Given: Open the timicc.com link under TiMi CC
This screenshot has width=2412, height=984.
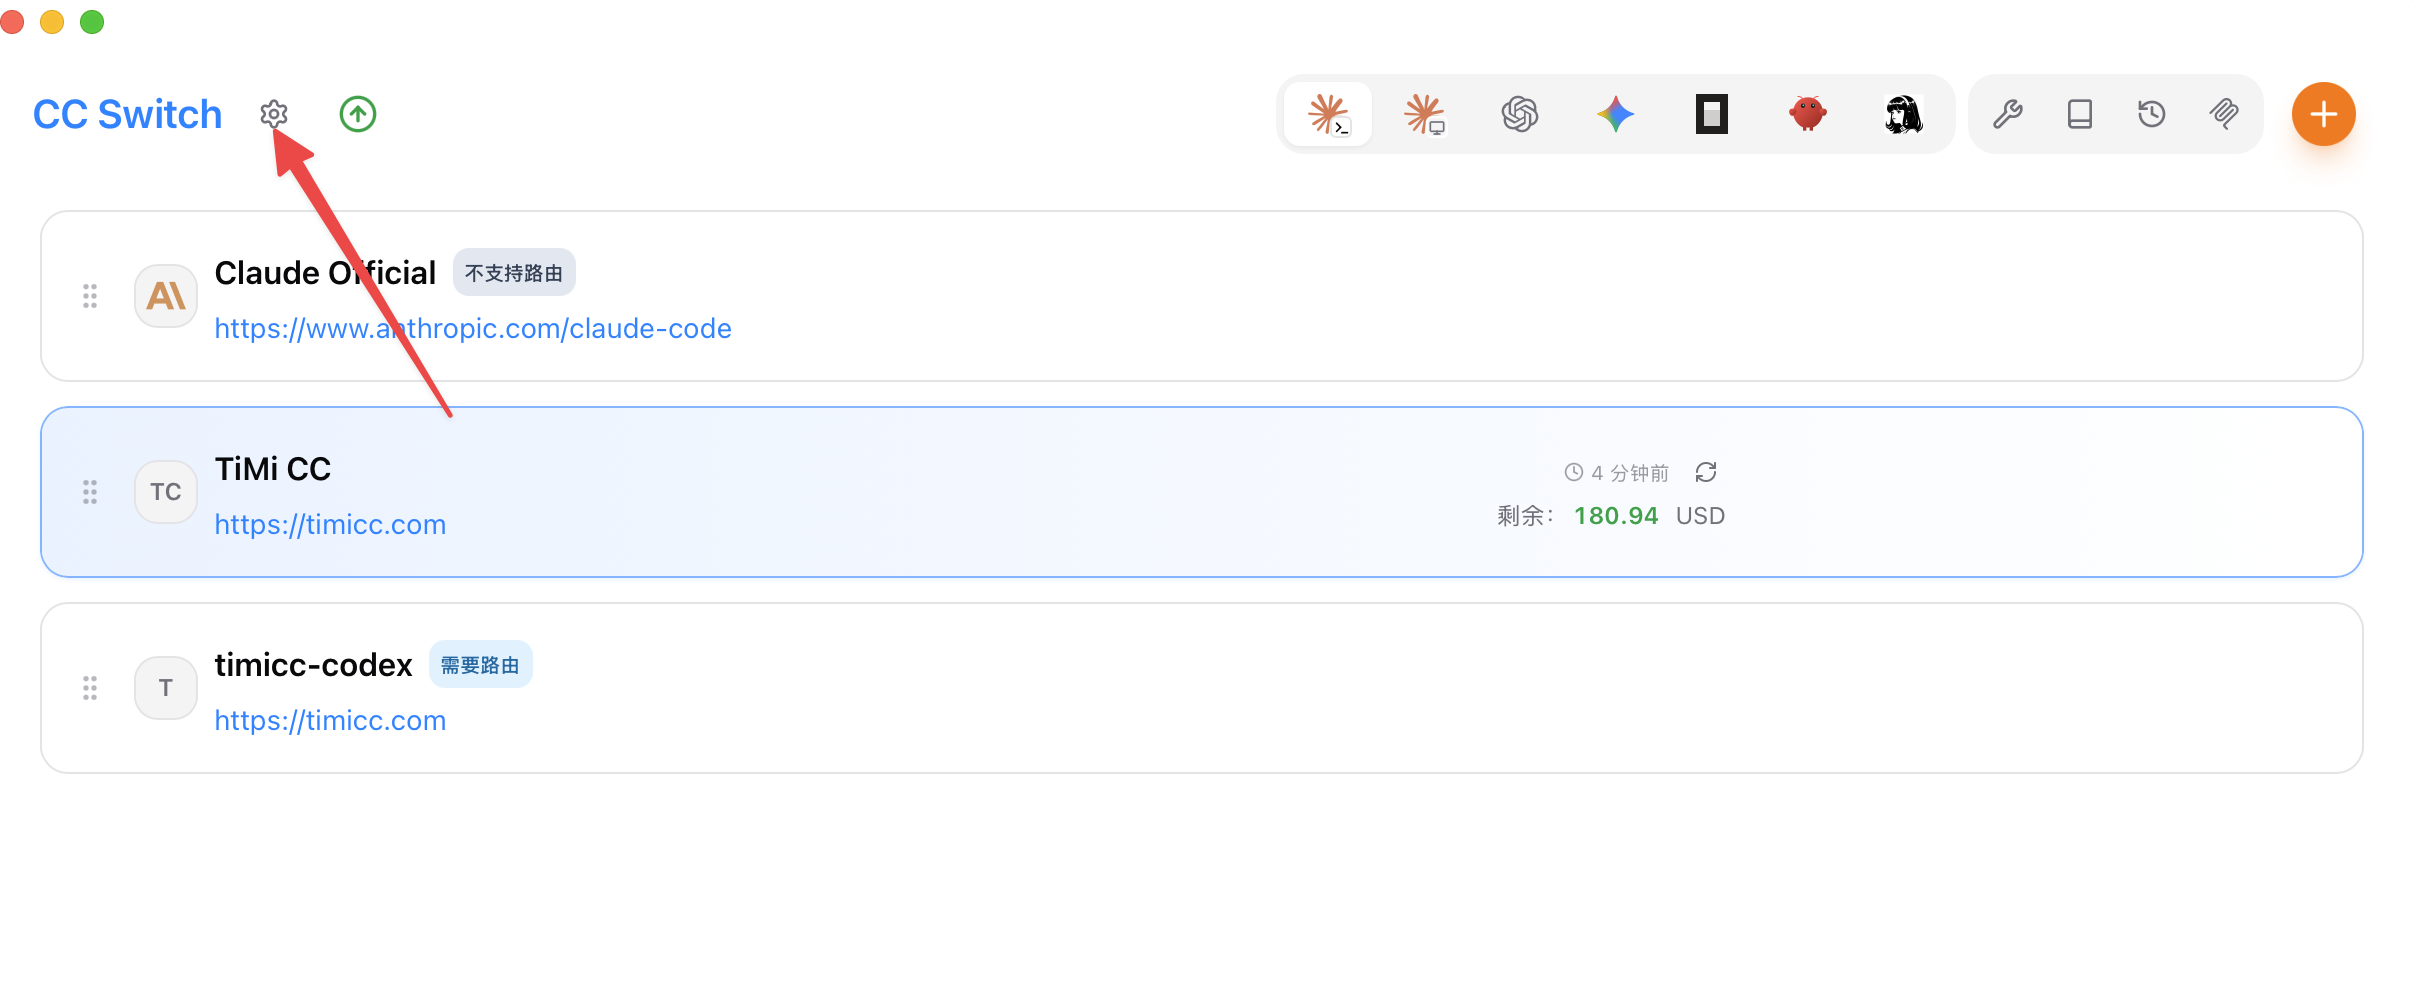Looking at the screenshot, I should [x=330, y=524].
